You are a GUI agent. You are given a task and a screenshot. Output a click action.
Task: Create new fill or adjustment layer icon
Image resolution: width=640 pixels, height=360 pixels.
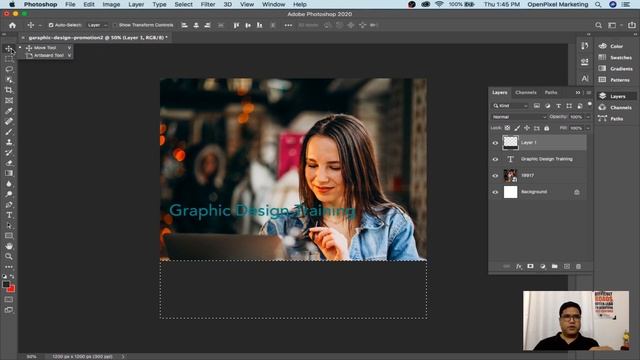pyautogui.click(x=542, y=266)
